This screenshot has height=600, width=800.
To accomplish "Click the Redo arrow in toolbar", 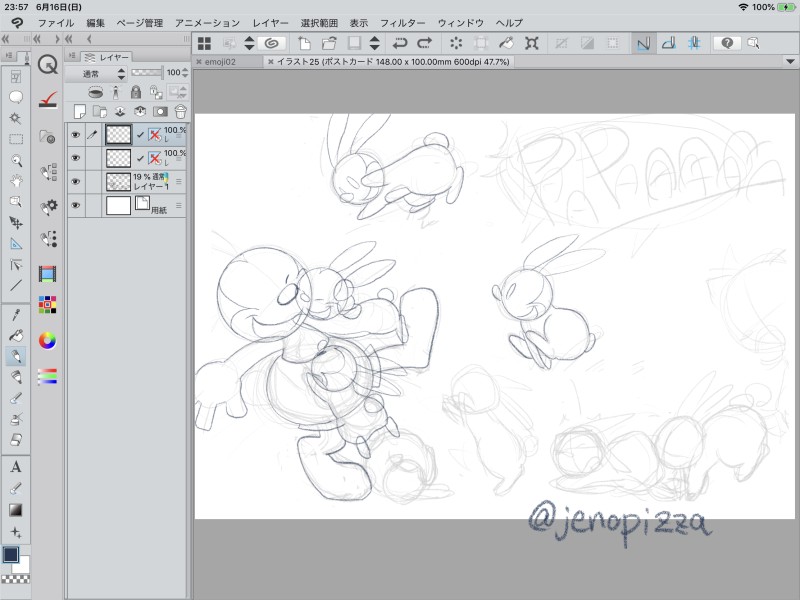I will click(424, 43).
